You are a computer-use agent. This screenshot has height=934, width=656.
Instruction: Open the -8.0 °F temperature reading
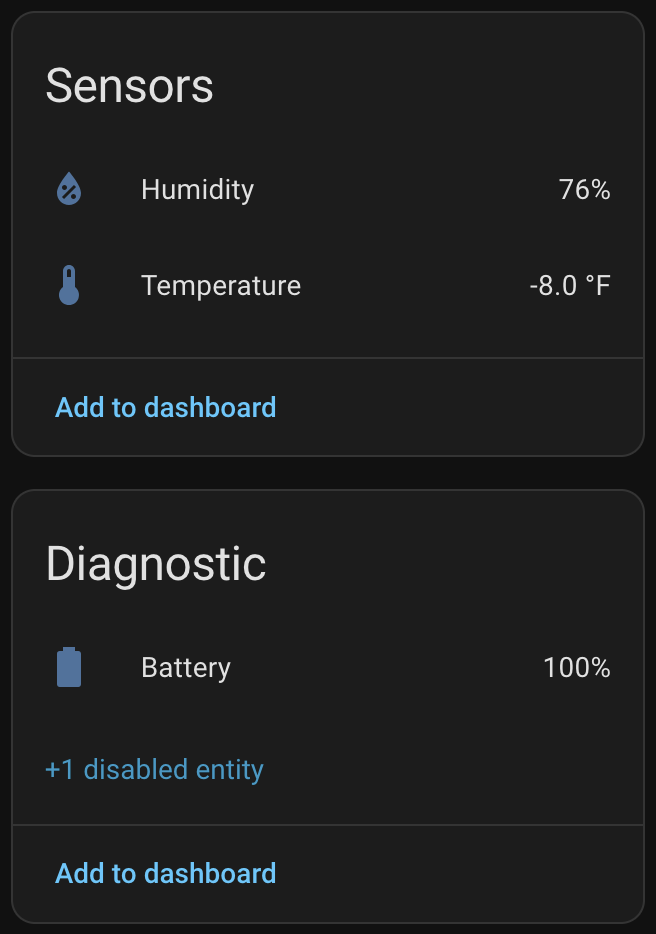tap(569, 286)
